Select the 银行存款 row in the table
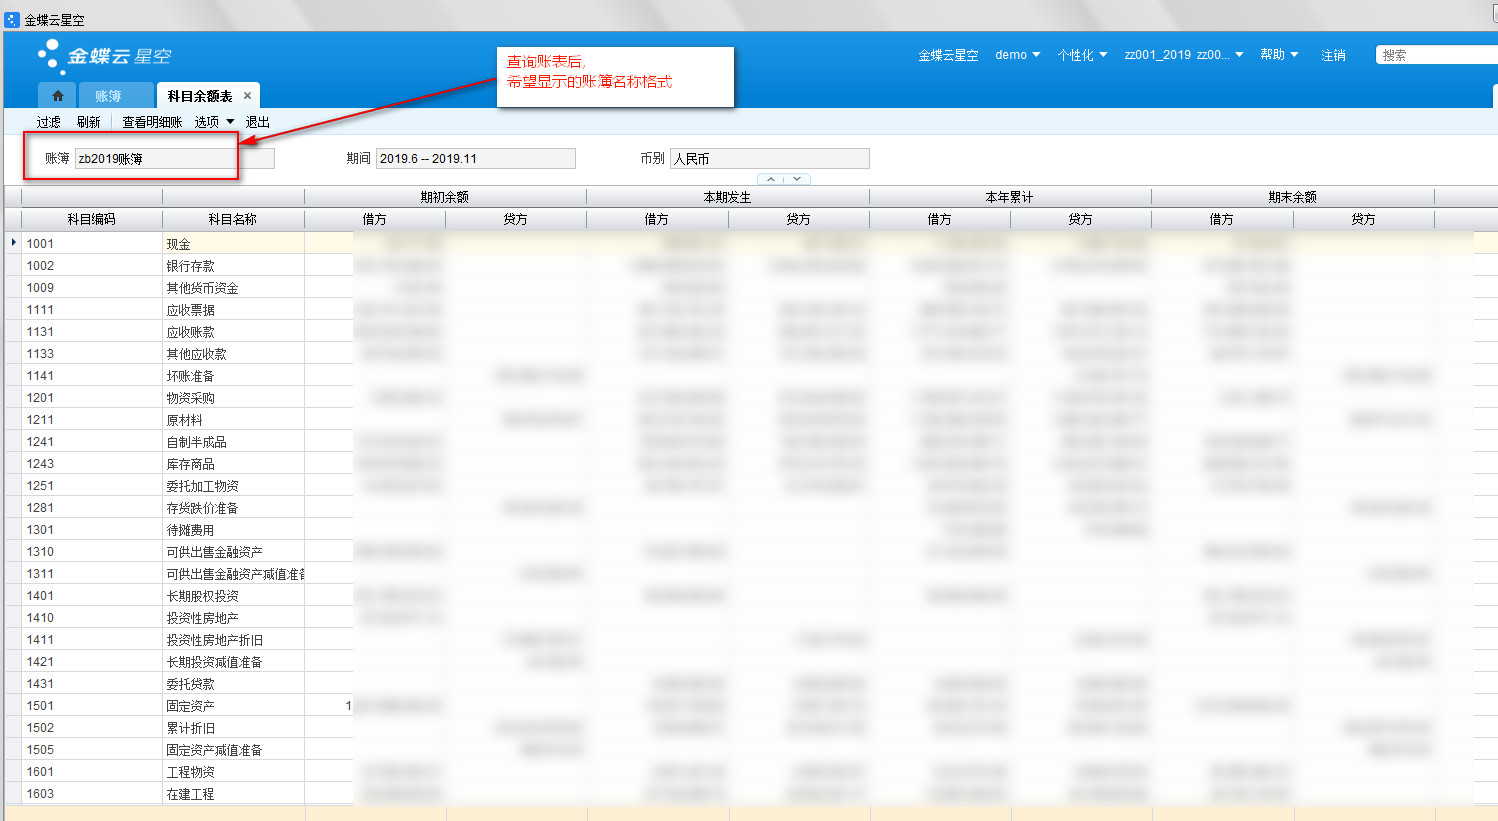 click(x=190, y=266)
